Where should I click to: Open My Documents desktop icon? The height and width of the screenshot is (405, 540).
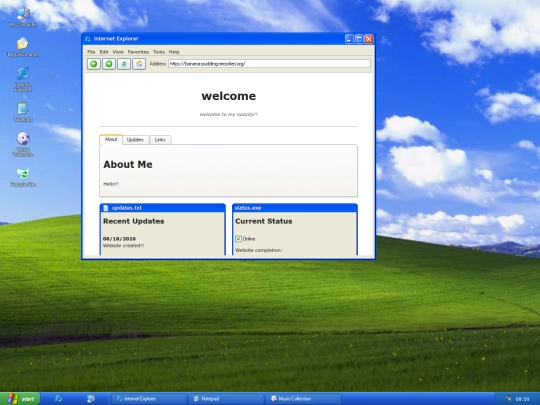[x=23, y=47]
